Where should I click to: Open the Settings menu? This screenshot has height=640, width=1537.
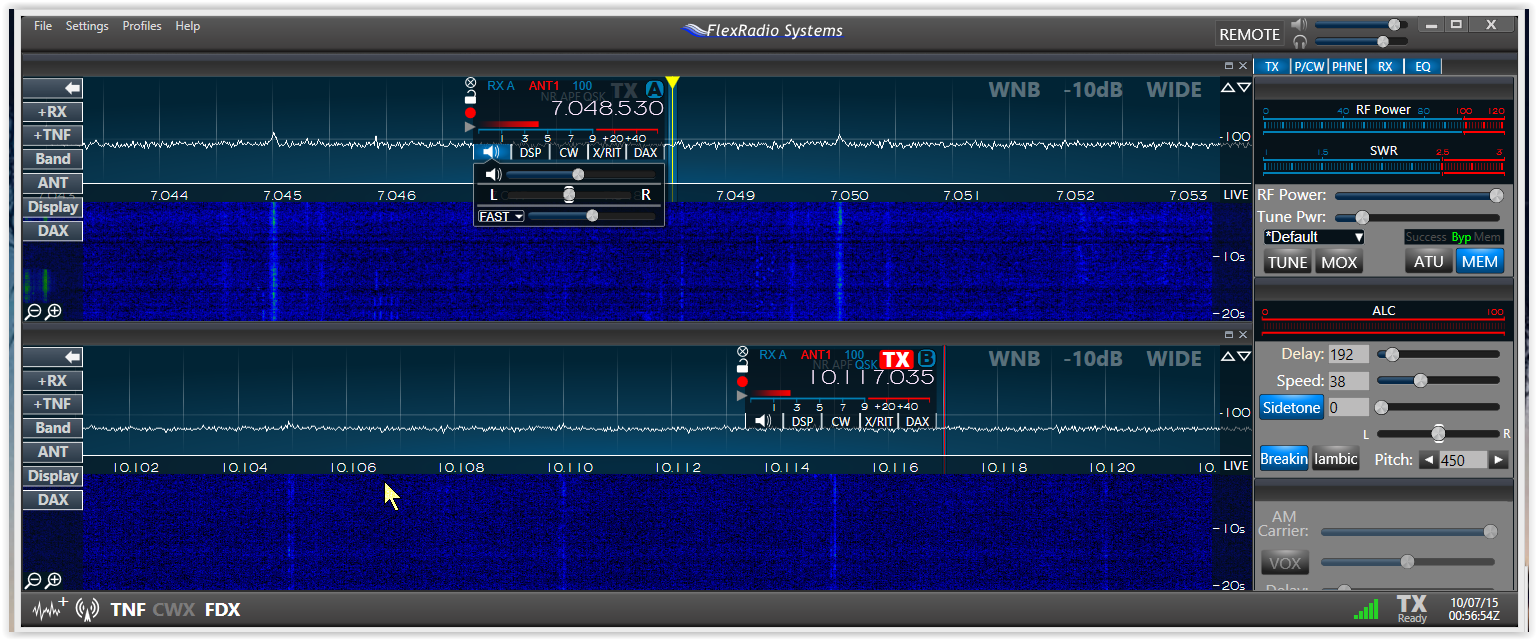coord(87,25)
